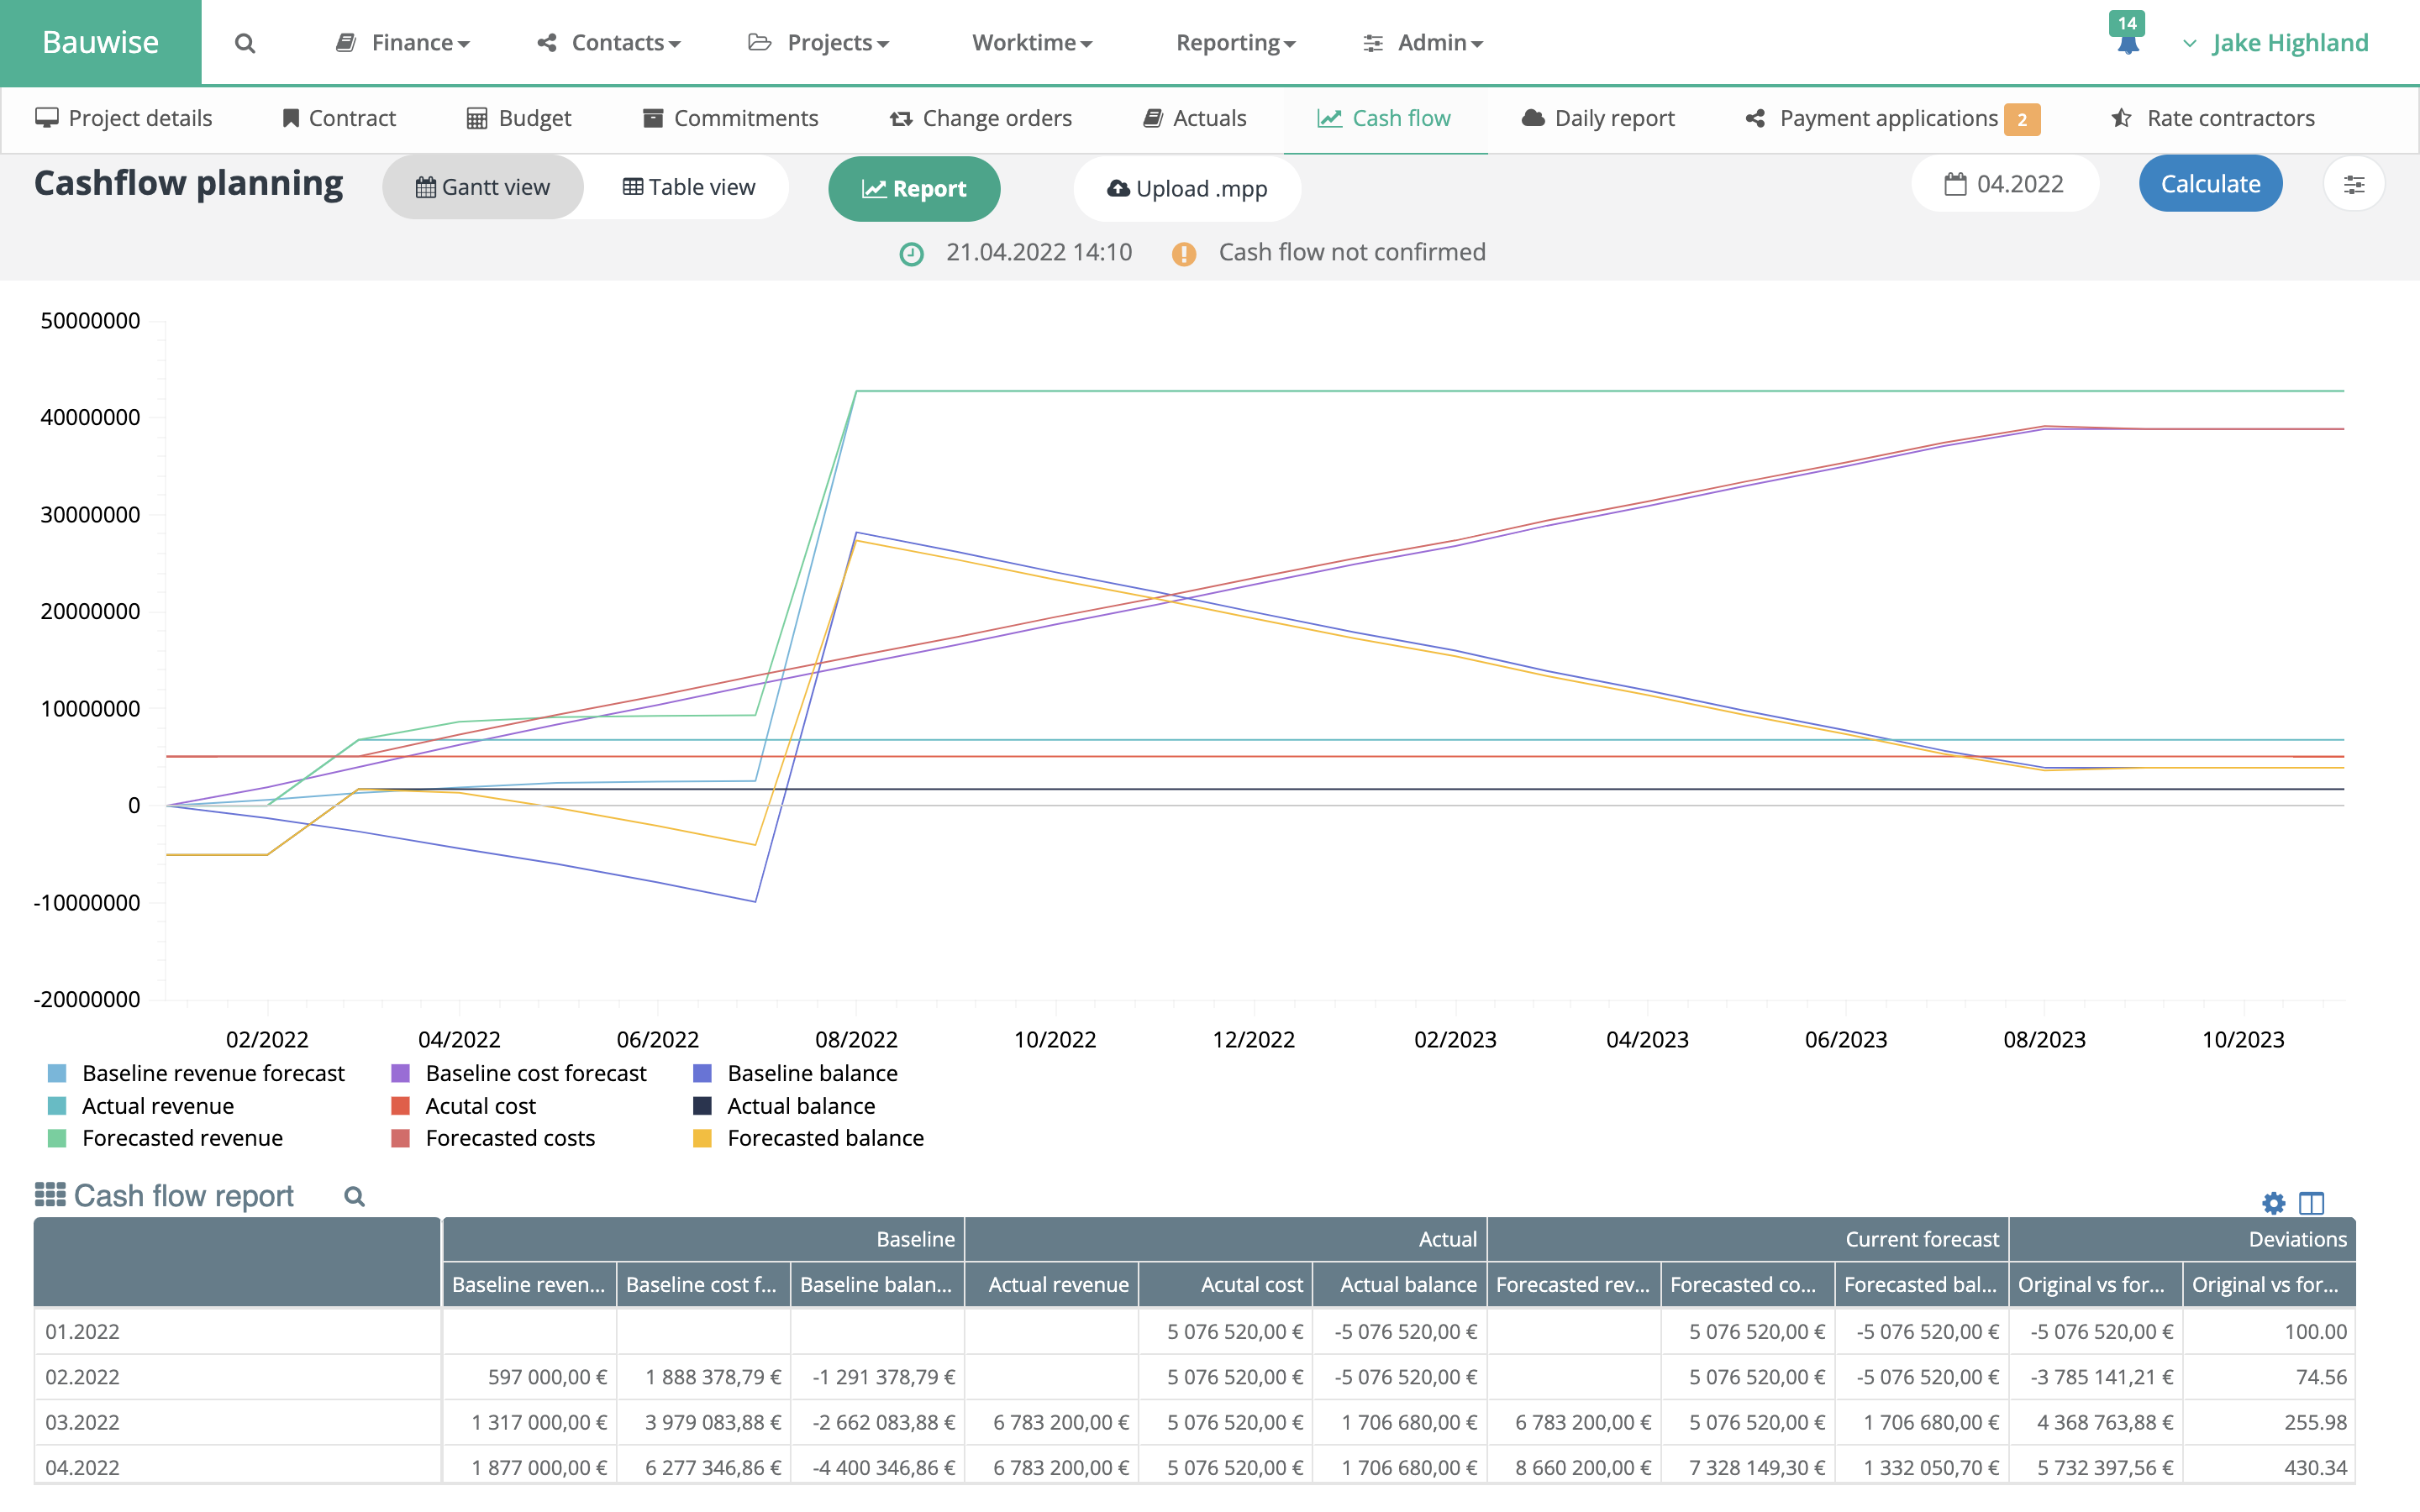
Task: Open the Cash flow report settings gear
Action: click(x=2273, y=1203)
